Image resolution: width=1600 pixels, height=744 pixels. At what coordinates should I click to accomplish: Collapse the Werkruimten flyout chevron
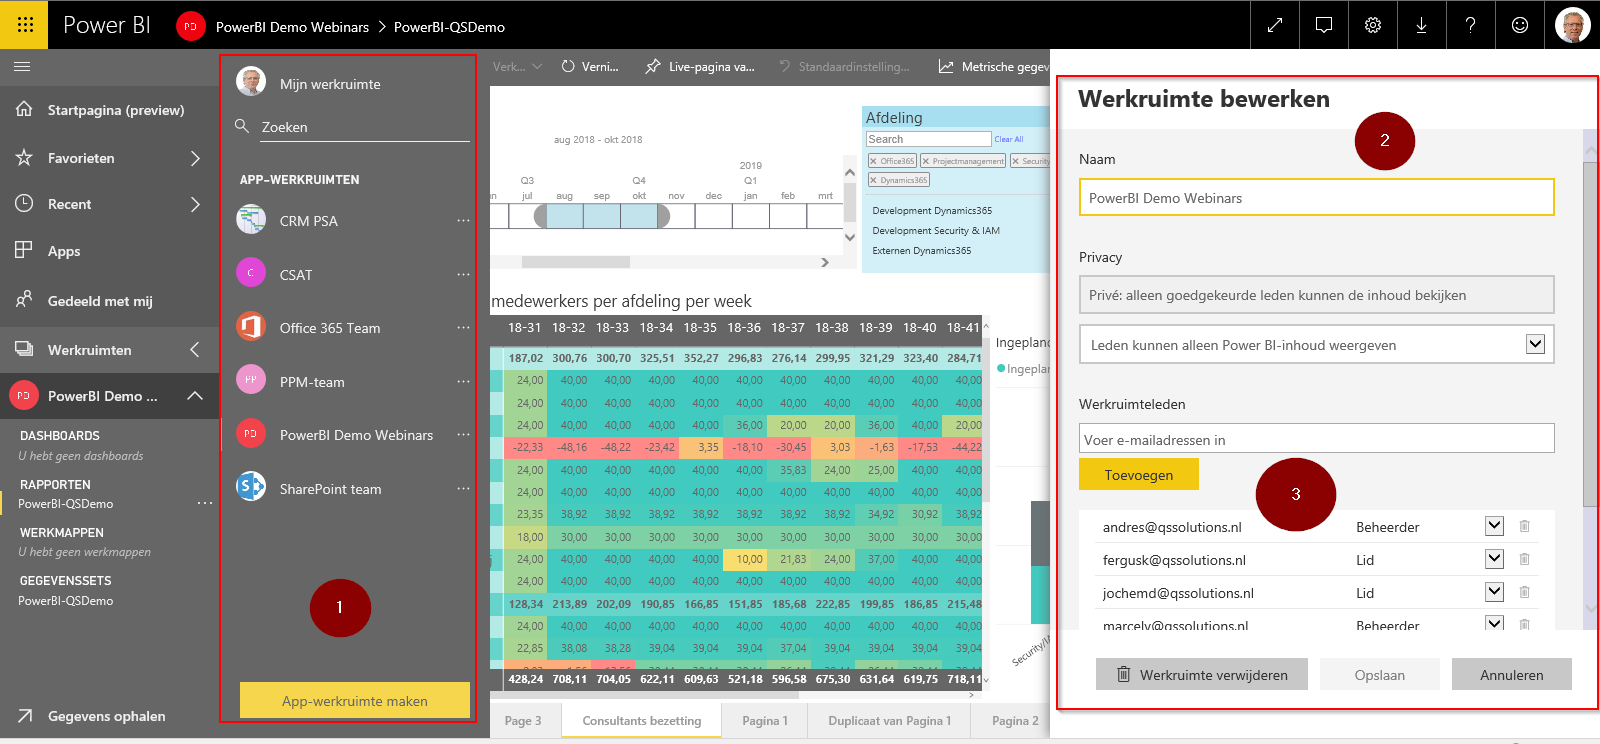195,349
